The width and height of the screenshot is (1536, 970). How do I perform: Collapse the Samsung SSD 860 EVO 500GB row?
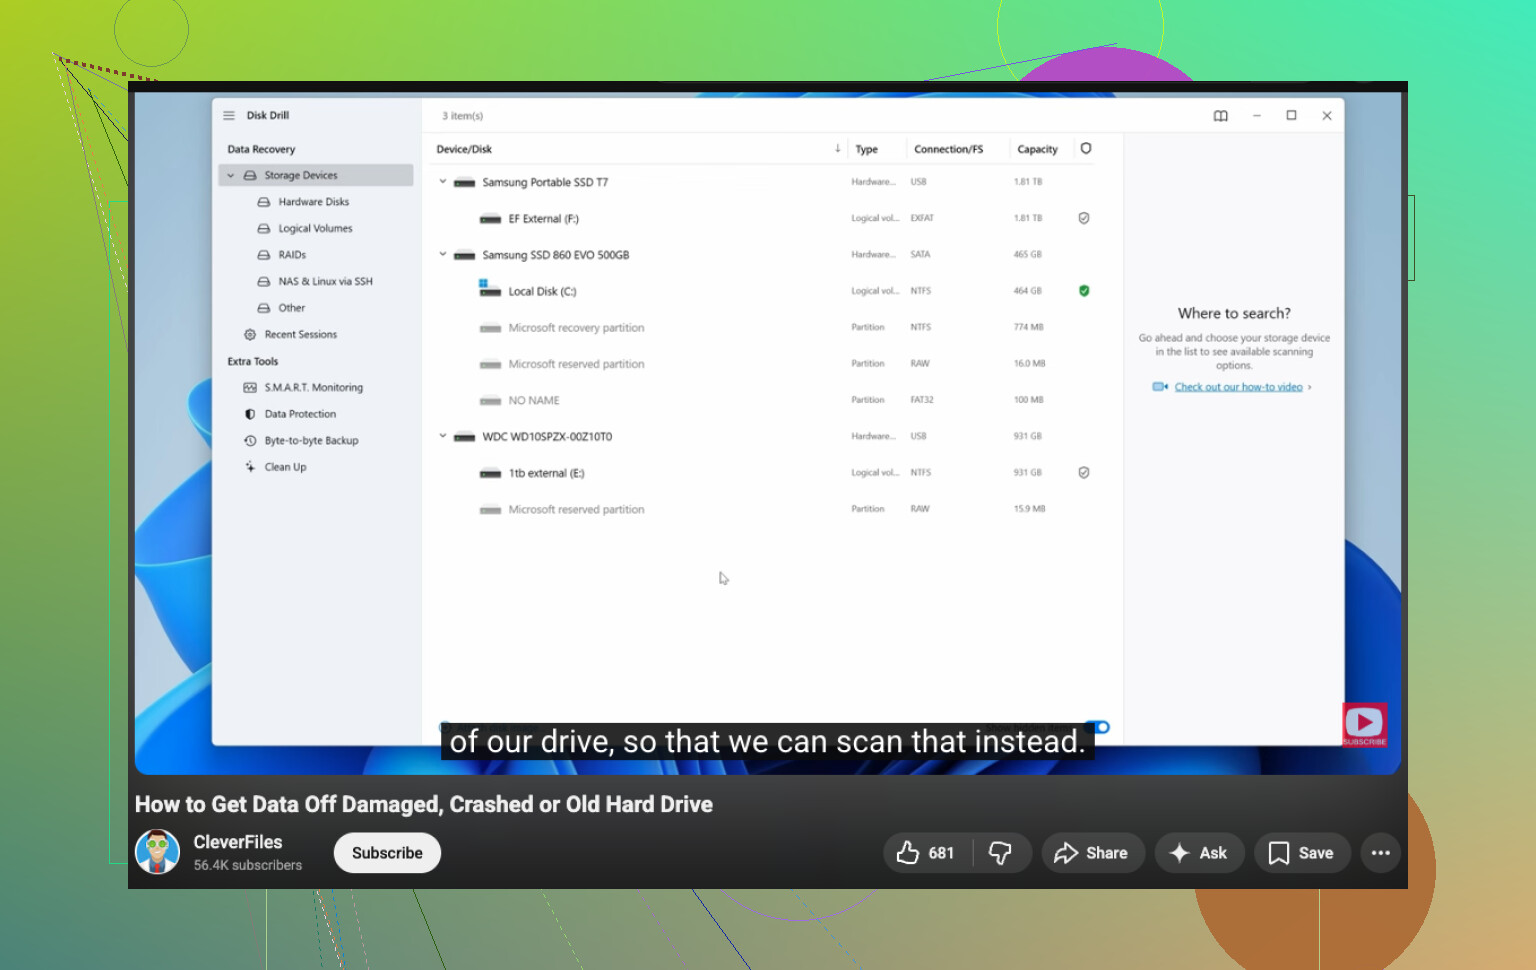443,255
